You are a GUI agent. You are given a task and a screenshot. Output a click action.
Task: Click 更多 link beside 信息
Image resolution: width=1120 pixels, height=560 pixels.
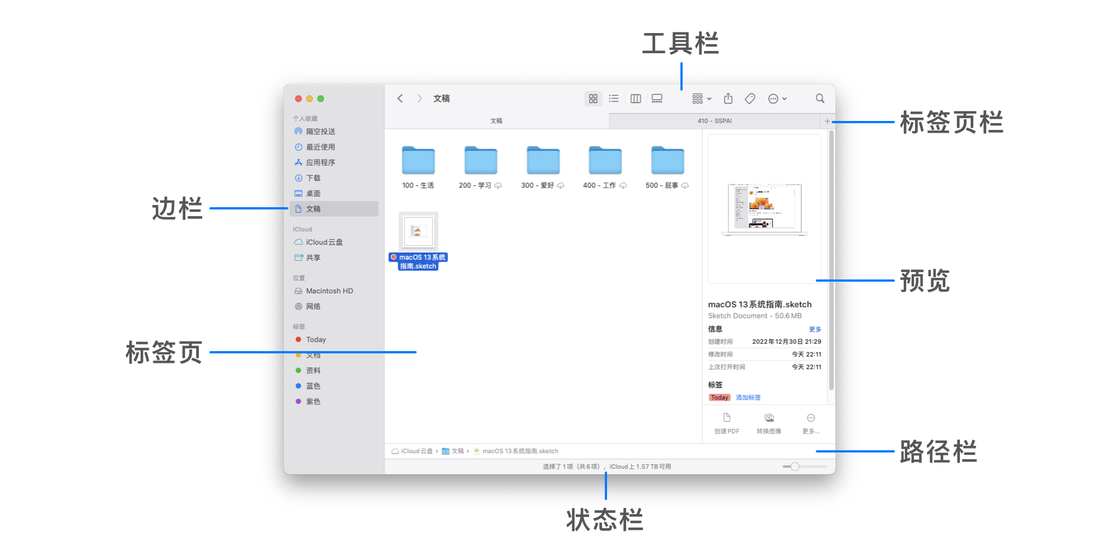coord(814,329)
